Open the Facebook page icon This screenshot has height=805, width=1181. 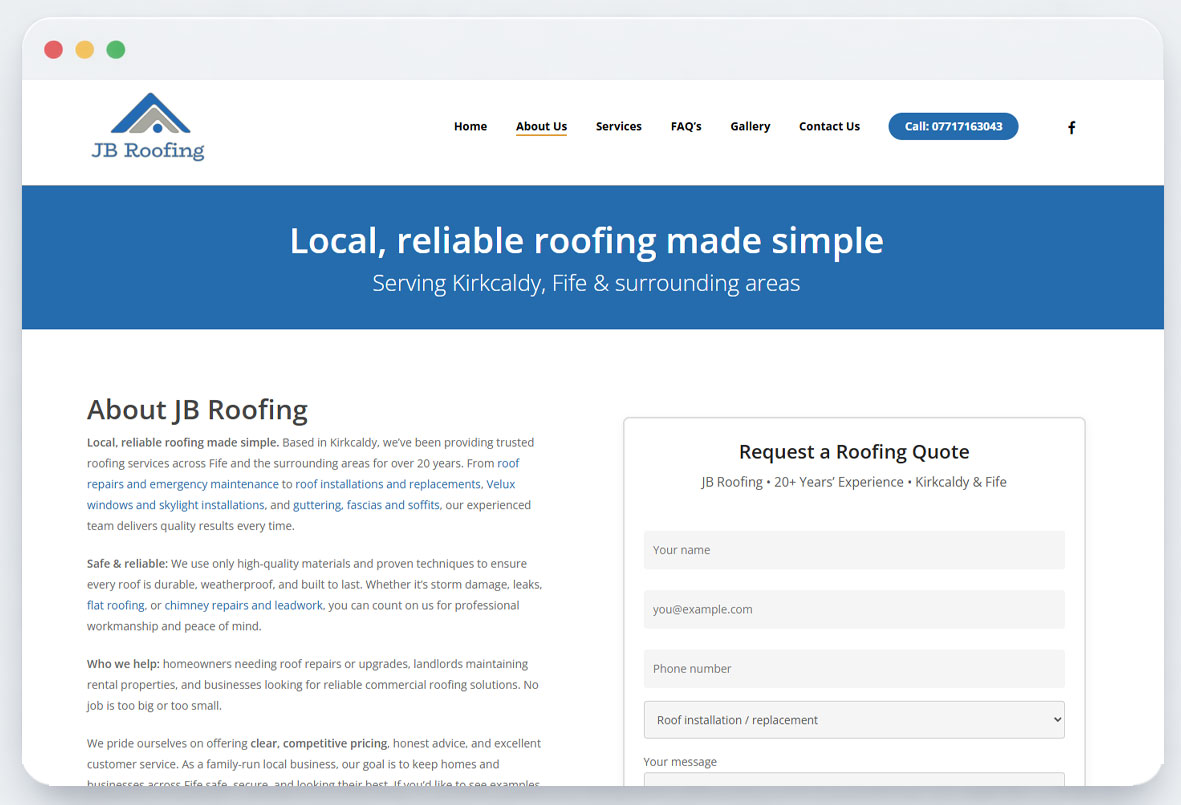1071,127
